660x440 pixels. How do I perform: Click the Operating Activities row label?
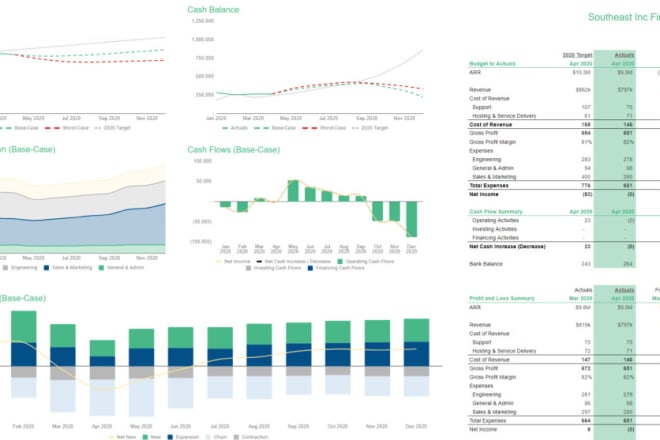click(x=495, y=221)
